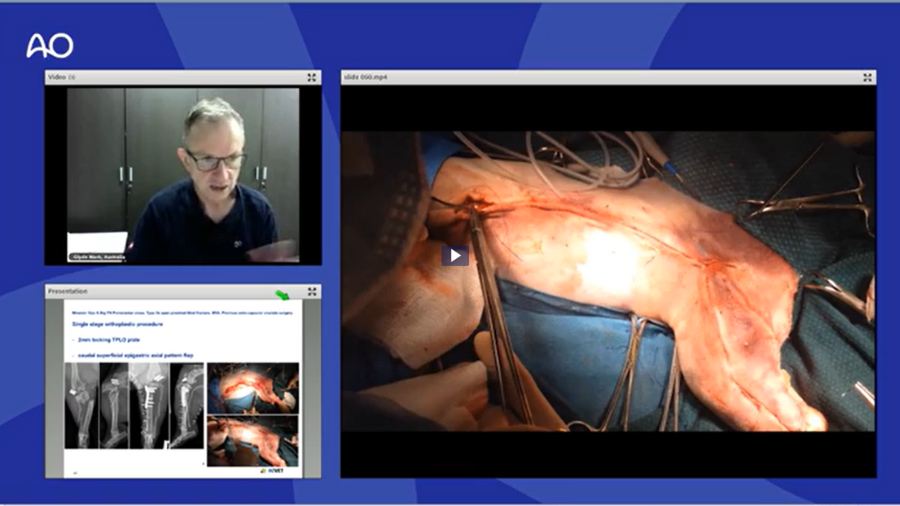
Task: Click the green arrow pointer in Presentation header
Action: (x=283, y=293)
